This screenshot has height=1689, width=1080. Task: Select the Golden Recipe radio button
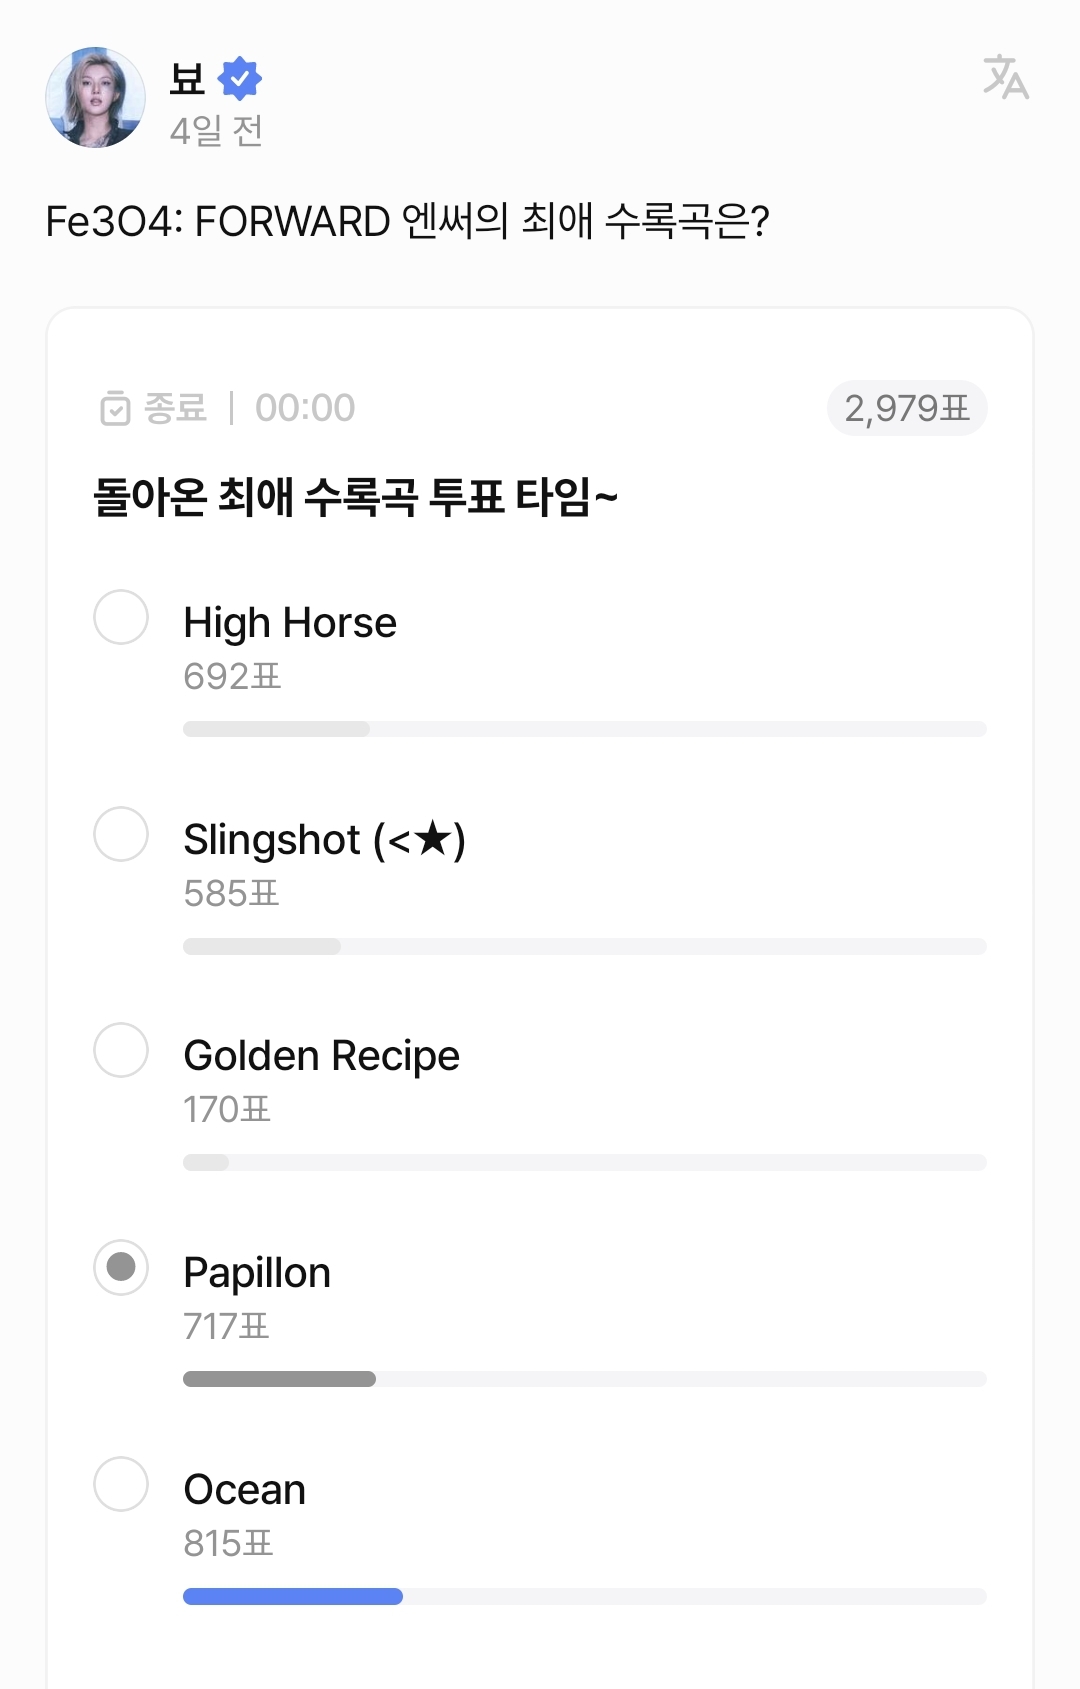pyautogui.click(x=121, y=1050)
